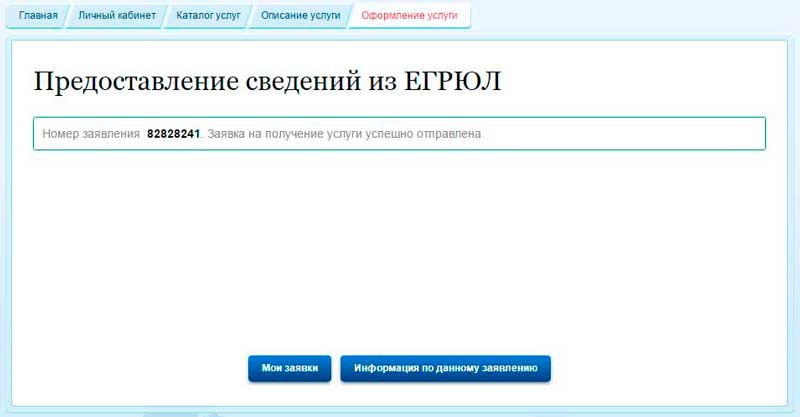Open Информация по данному заявлению
This screenshot has width=800, height=417.
point(445,368)
